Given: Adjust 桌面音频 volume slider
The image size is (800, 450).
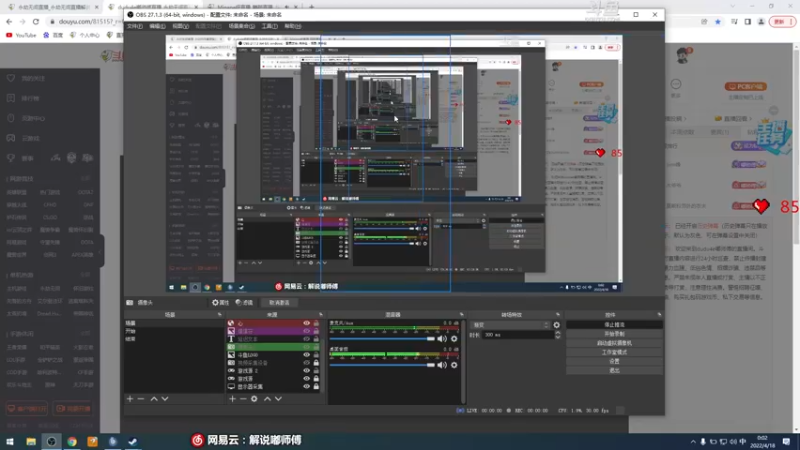Looking at the screenshot, I should 382,365.
